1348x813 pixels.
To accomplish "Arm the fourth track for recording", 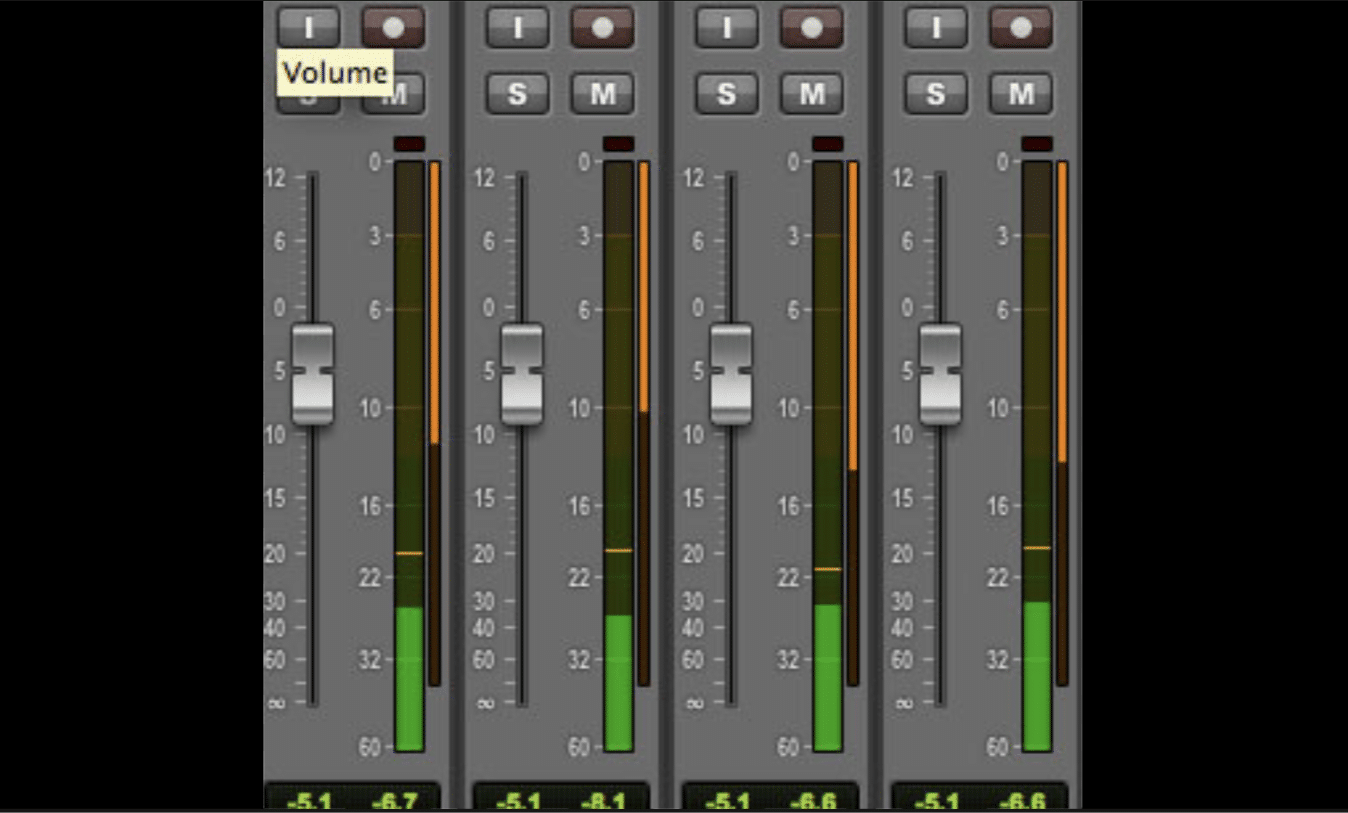I will 1019,27.
